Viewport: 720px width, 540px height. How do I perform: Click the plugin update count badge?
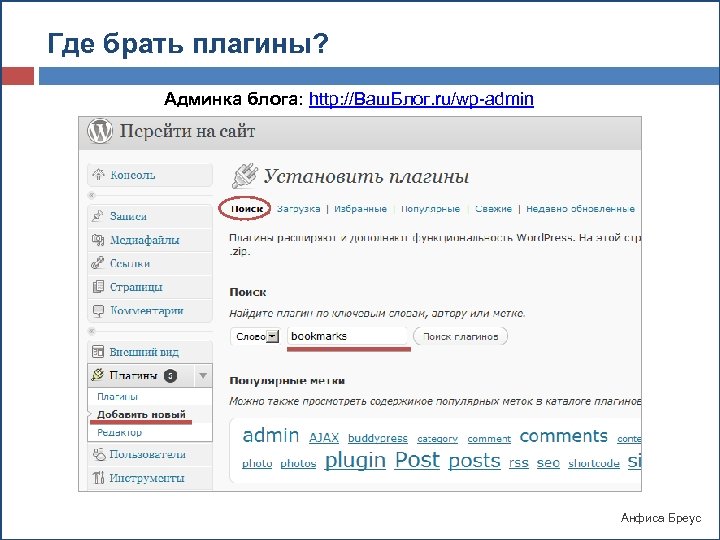[x=170, y=376]
